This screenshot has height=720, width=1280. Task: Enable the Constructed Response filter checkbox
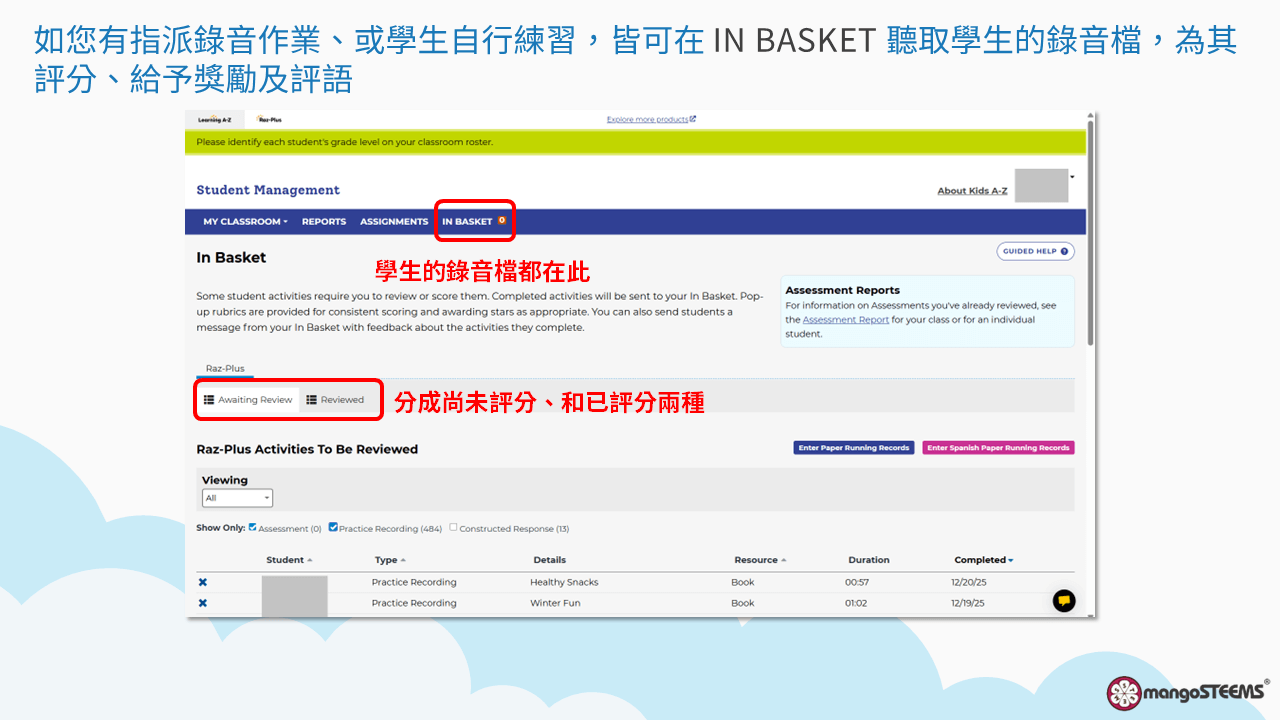coord(454,527)
